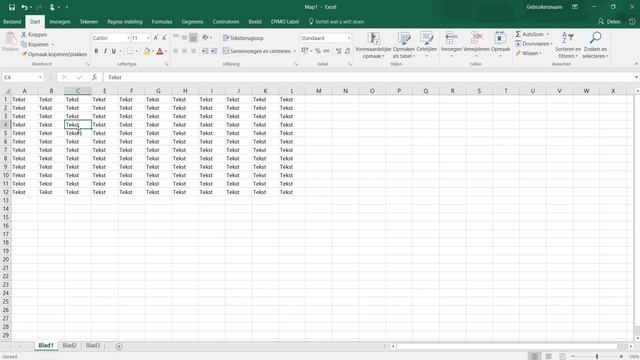Image resolution: width=640 pixels, height=360 pixels.
Task: Decrease decimal places
Action: (347, 51)
